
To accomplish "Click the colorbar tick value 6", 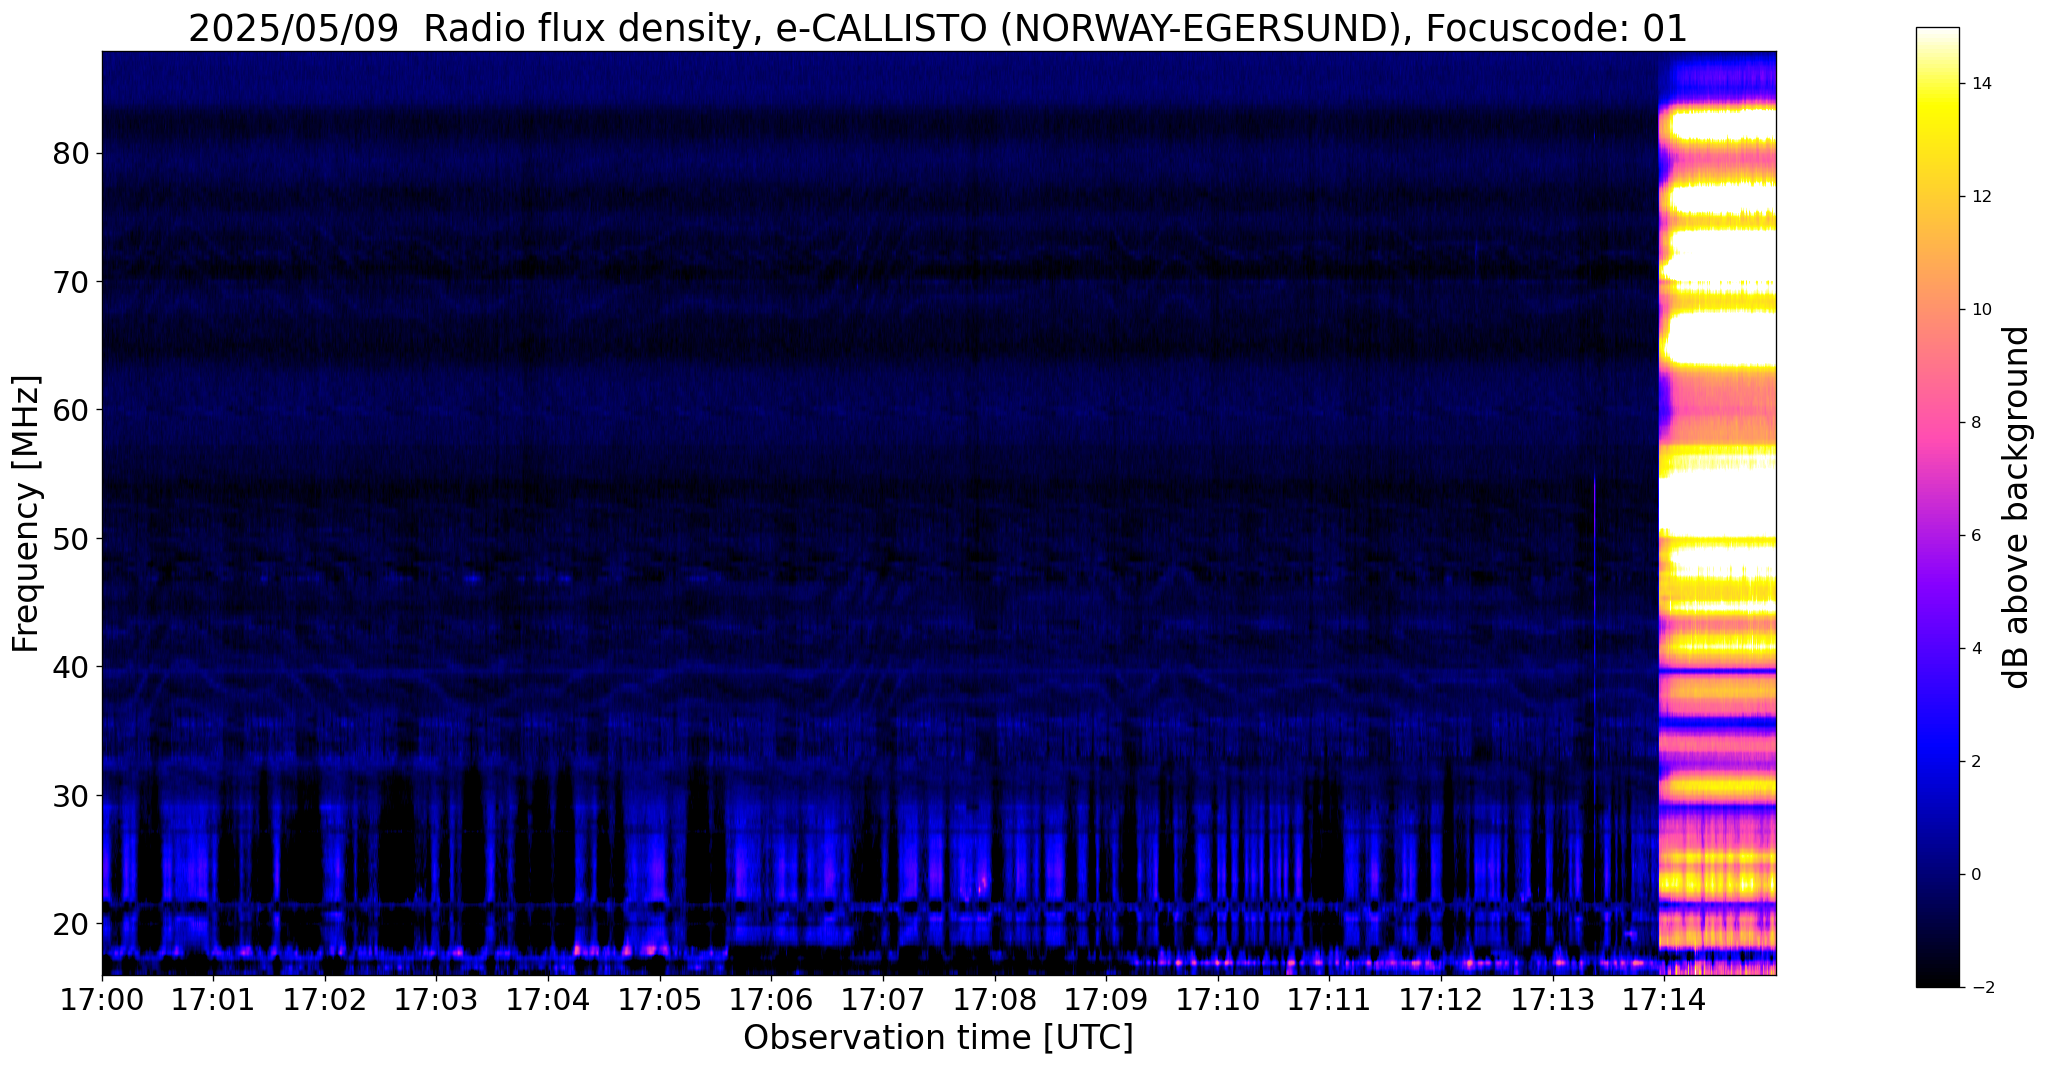I will click(x=1974, y=536).
